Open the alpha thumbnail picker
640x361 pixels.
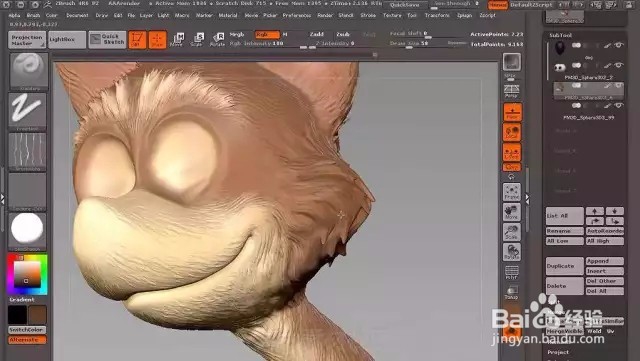[x=27, y=152]
